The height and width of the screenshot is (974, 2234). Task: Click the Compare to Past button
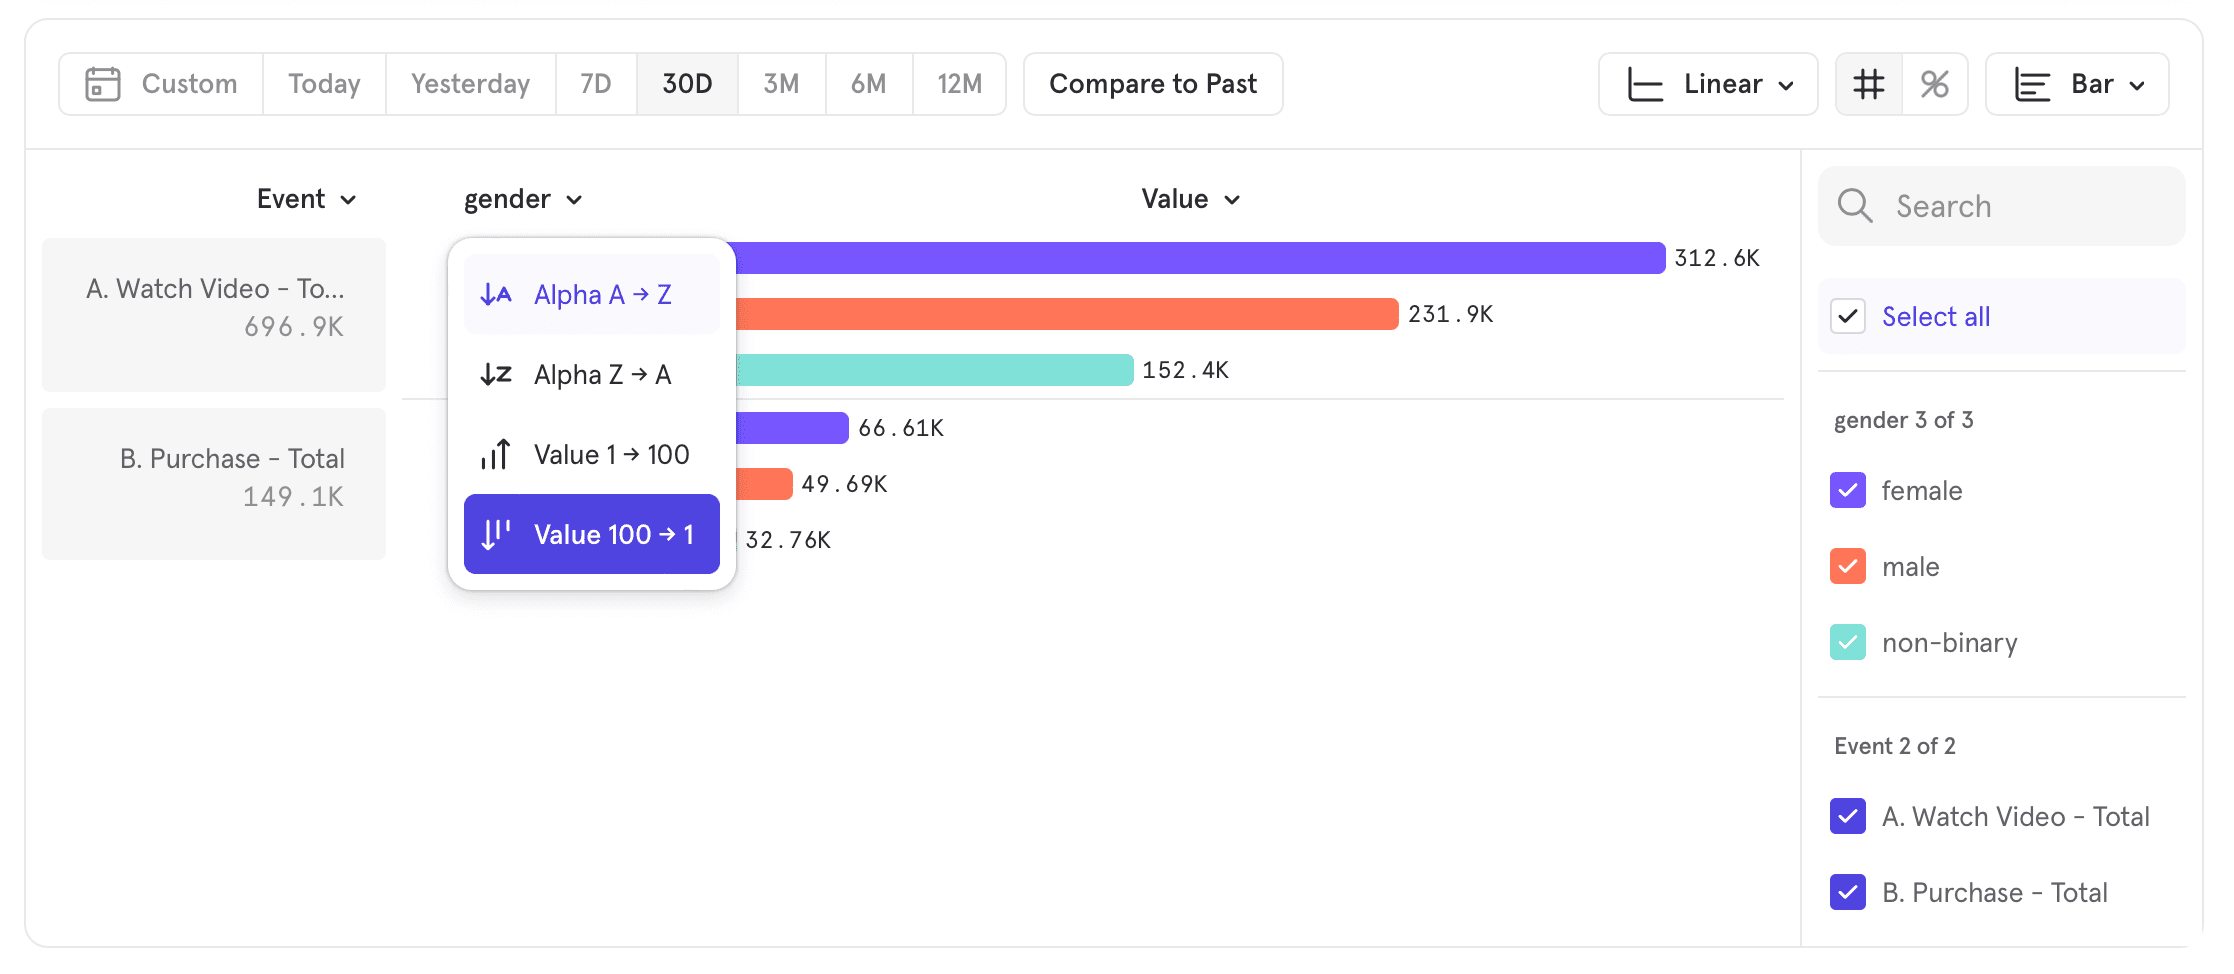click(1152, 84)
